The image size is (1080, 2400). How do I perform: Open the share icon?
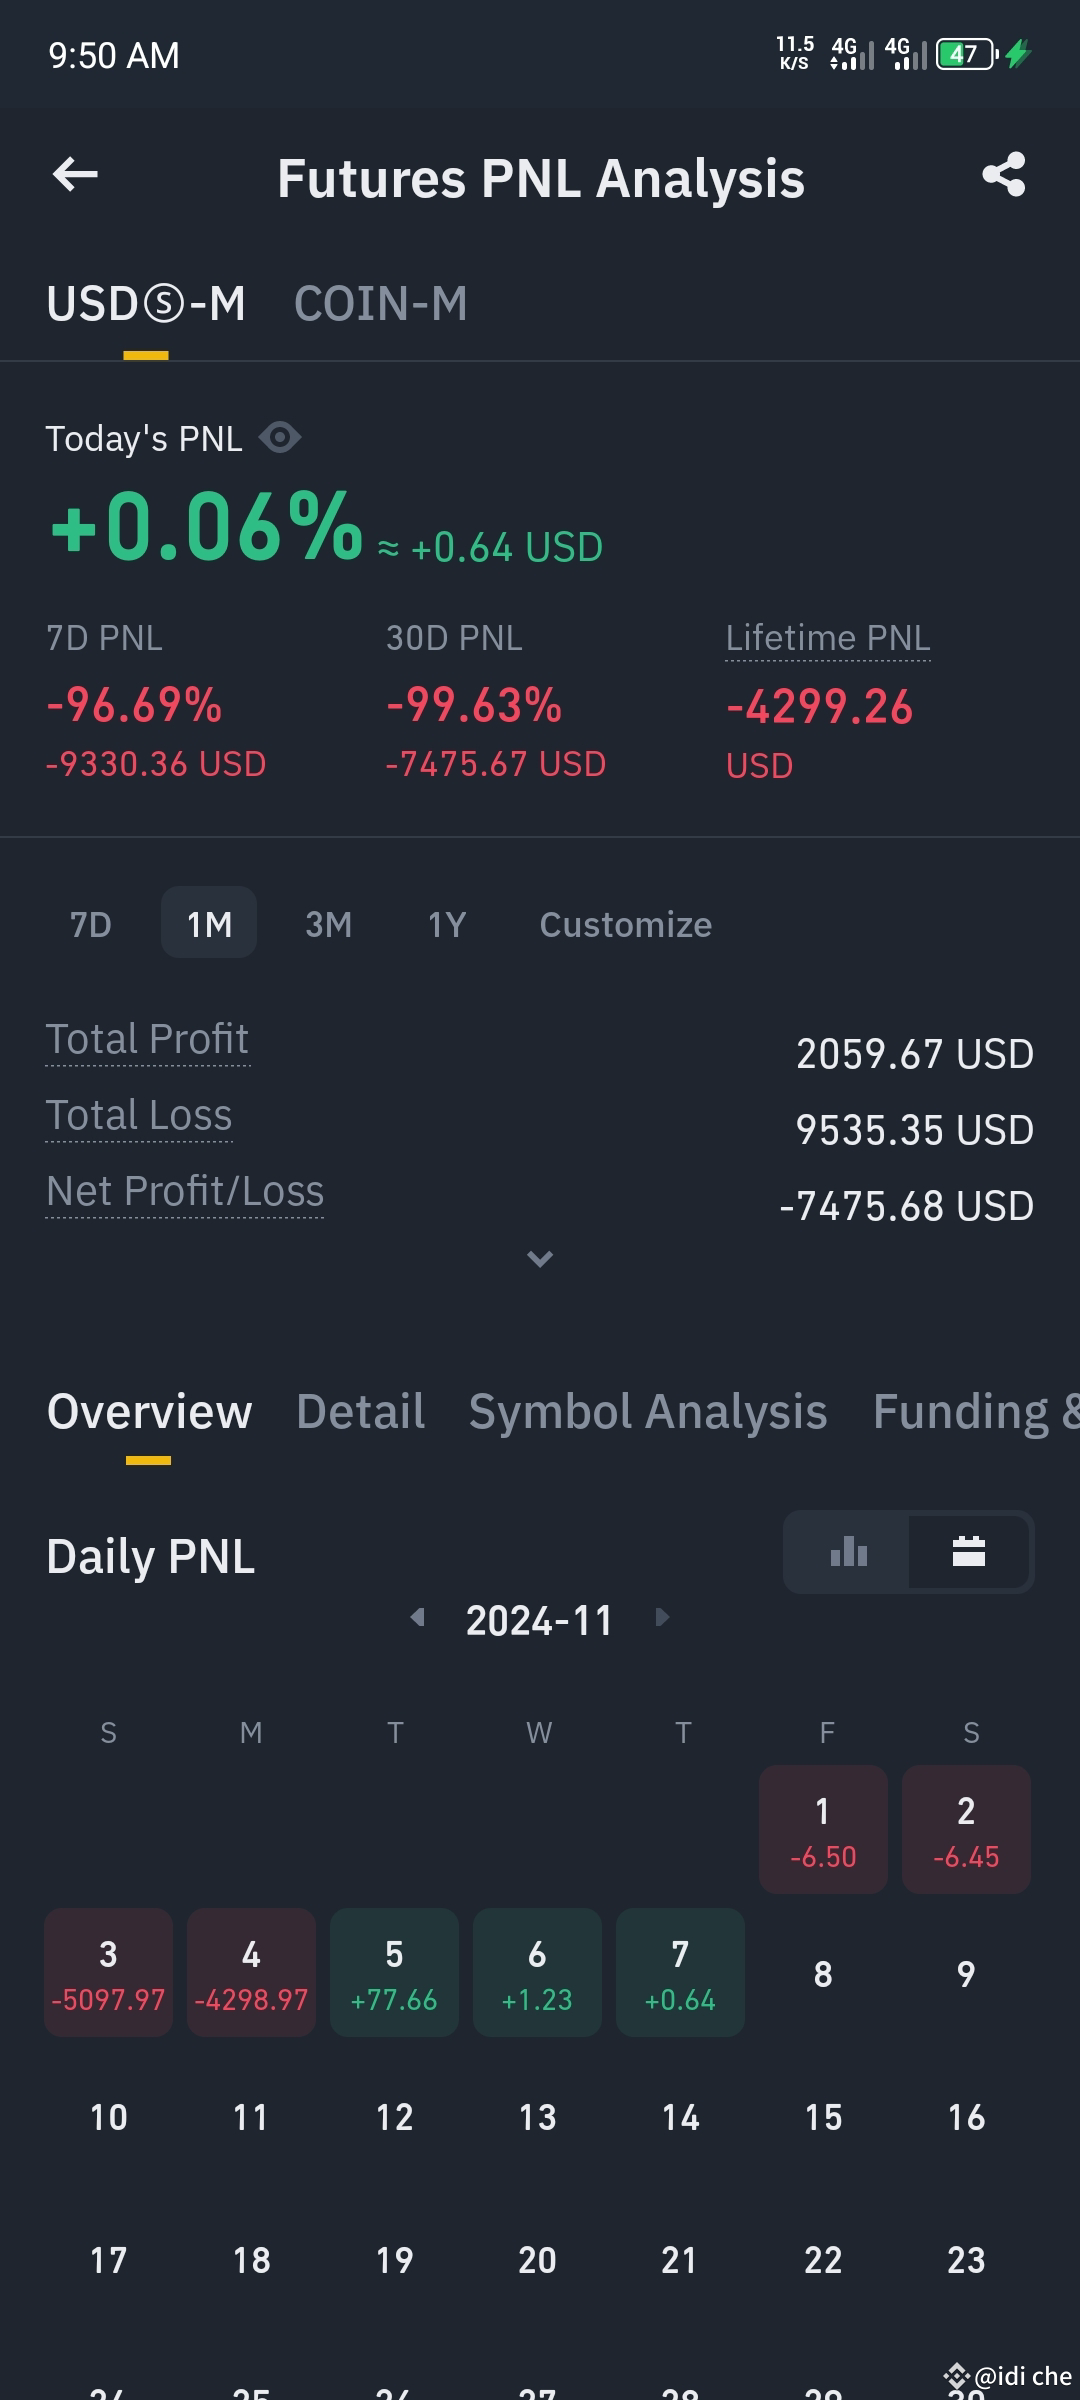[x=1004, y=175]
